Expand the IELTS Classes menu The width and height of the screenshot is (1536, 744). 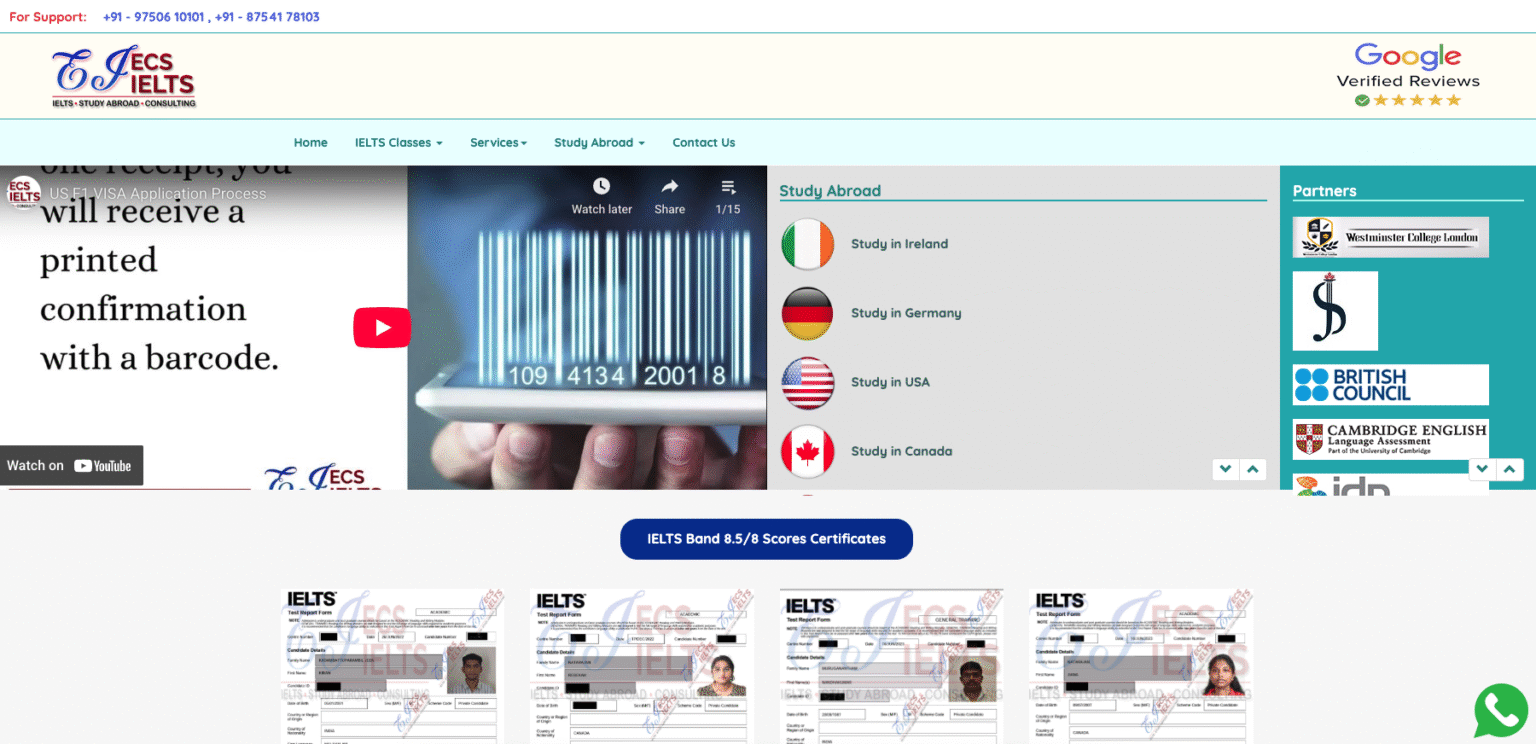[398, 142]
